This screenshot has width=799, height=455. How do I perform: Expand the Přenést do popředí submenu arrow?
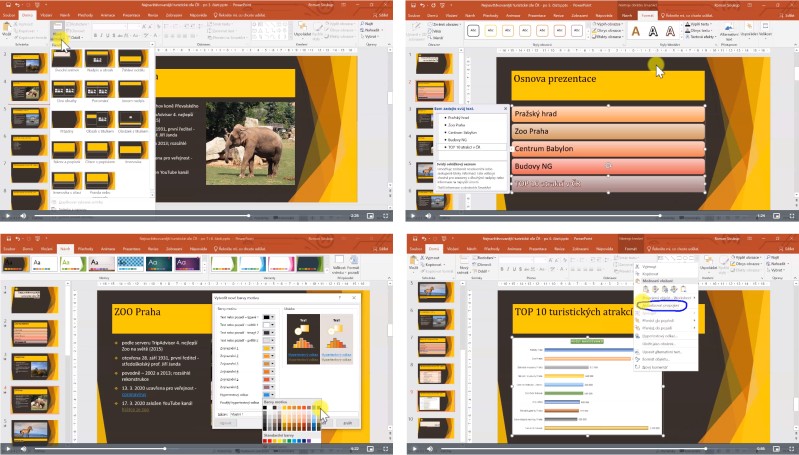coord(694,320)
